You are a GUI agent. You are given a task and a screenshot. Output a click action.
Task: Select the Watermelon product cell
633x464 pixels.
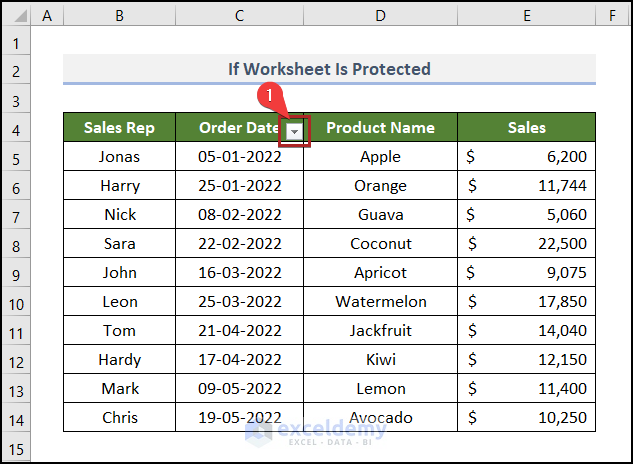tap(380, 302)
